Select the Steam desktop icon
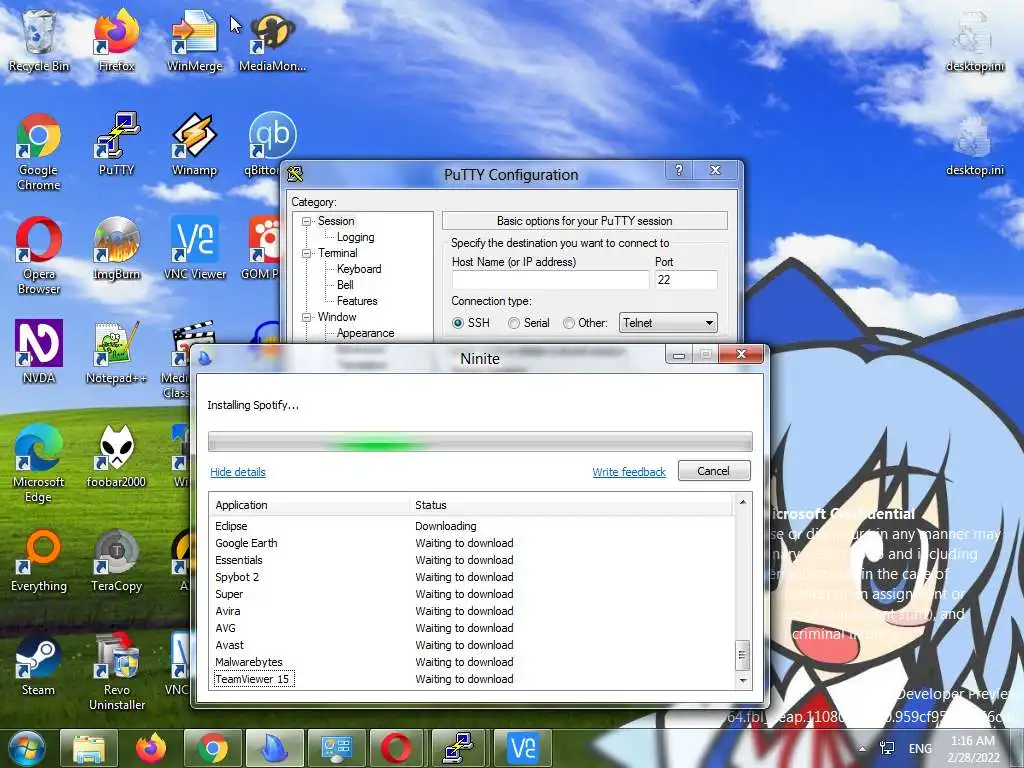 [39, 664]
